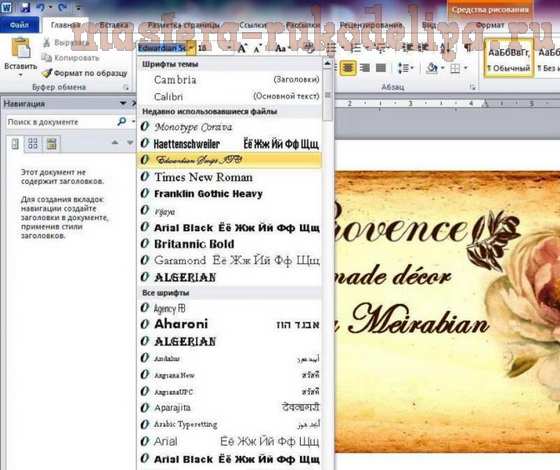This screenshot has width=560, height=470.
Task: Click the previous heading up arrow in navigation pane
Action: coord(115,142)
